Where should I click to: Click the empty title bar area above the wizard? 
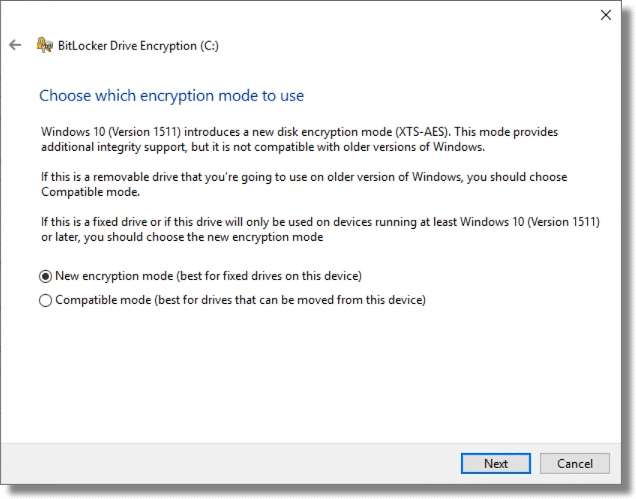tap(300, 15)
